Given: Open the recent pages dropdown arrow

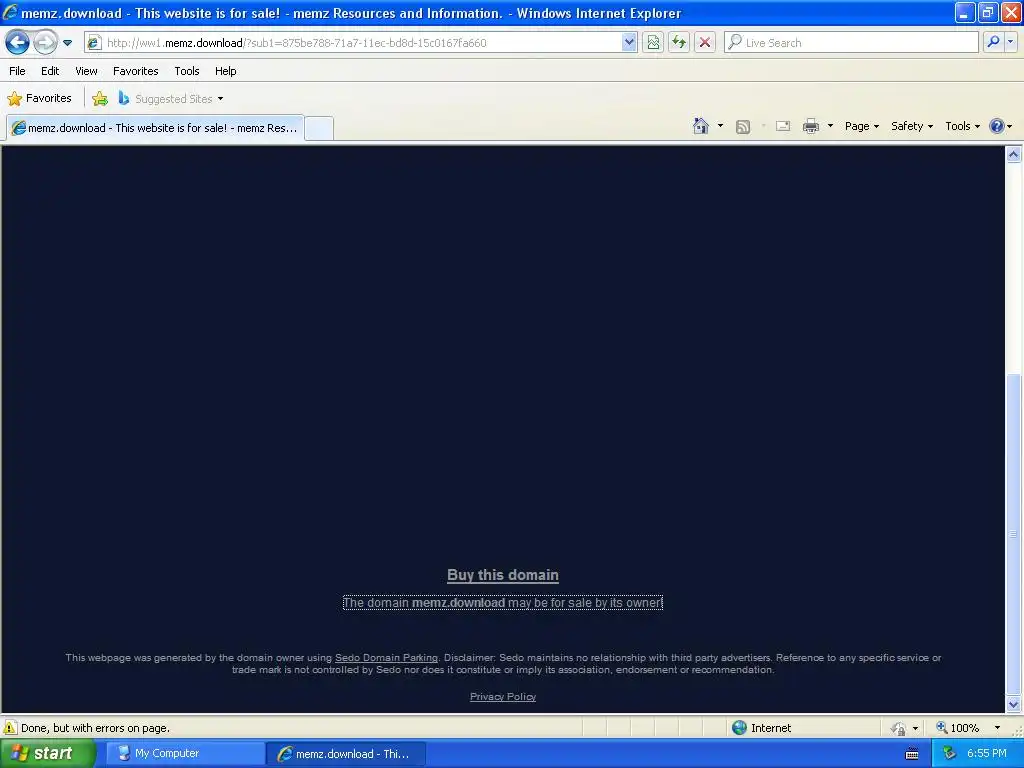Looking at the screenshot, I should point(67,43).
